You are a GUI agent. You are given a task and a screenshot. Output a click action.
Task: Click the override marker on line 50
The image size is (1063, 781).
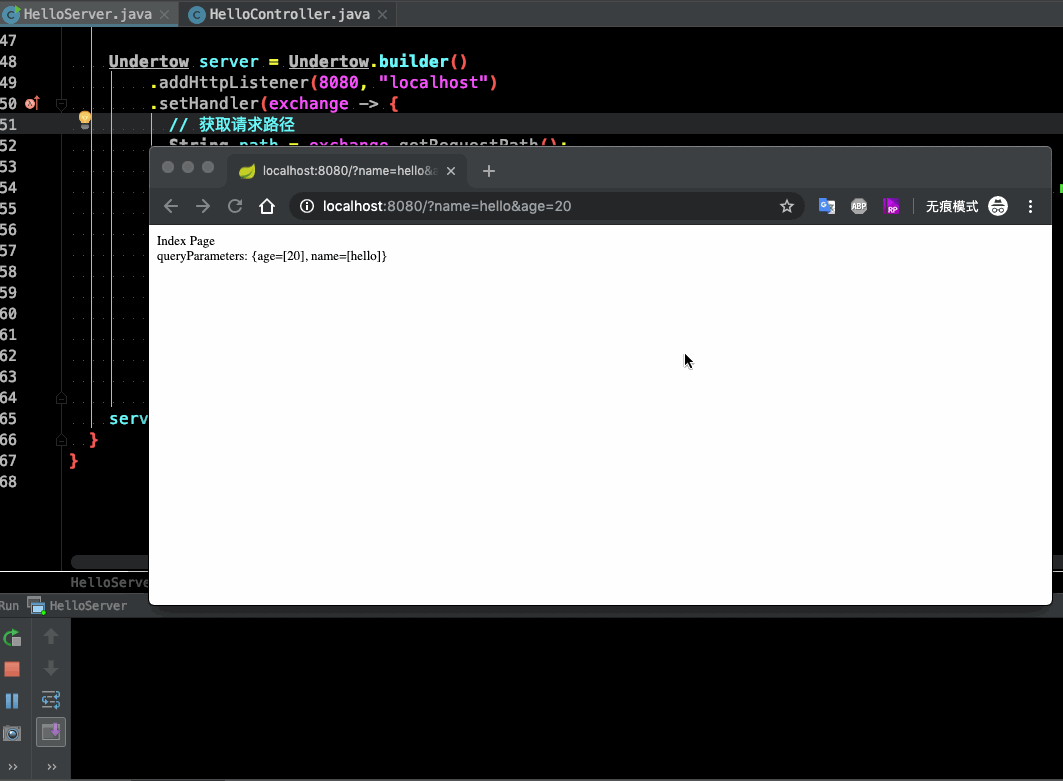tap(33, 103)
